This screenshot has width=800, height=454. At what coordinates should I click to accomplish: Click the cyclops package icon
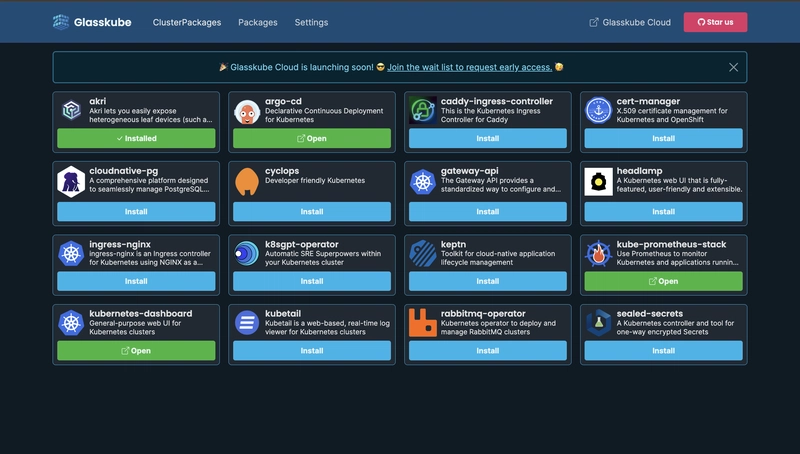tap(248, 182)
